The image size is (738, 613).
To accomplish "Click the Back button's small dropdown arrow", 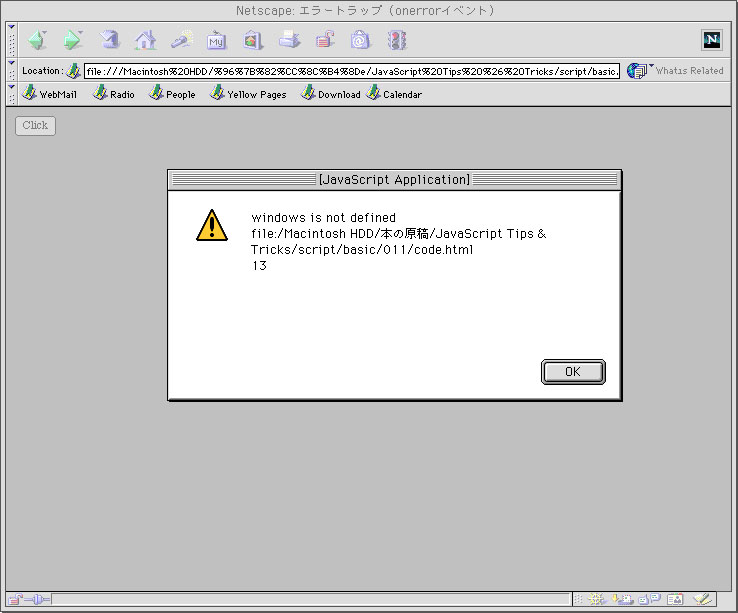I will coord(44,32).
